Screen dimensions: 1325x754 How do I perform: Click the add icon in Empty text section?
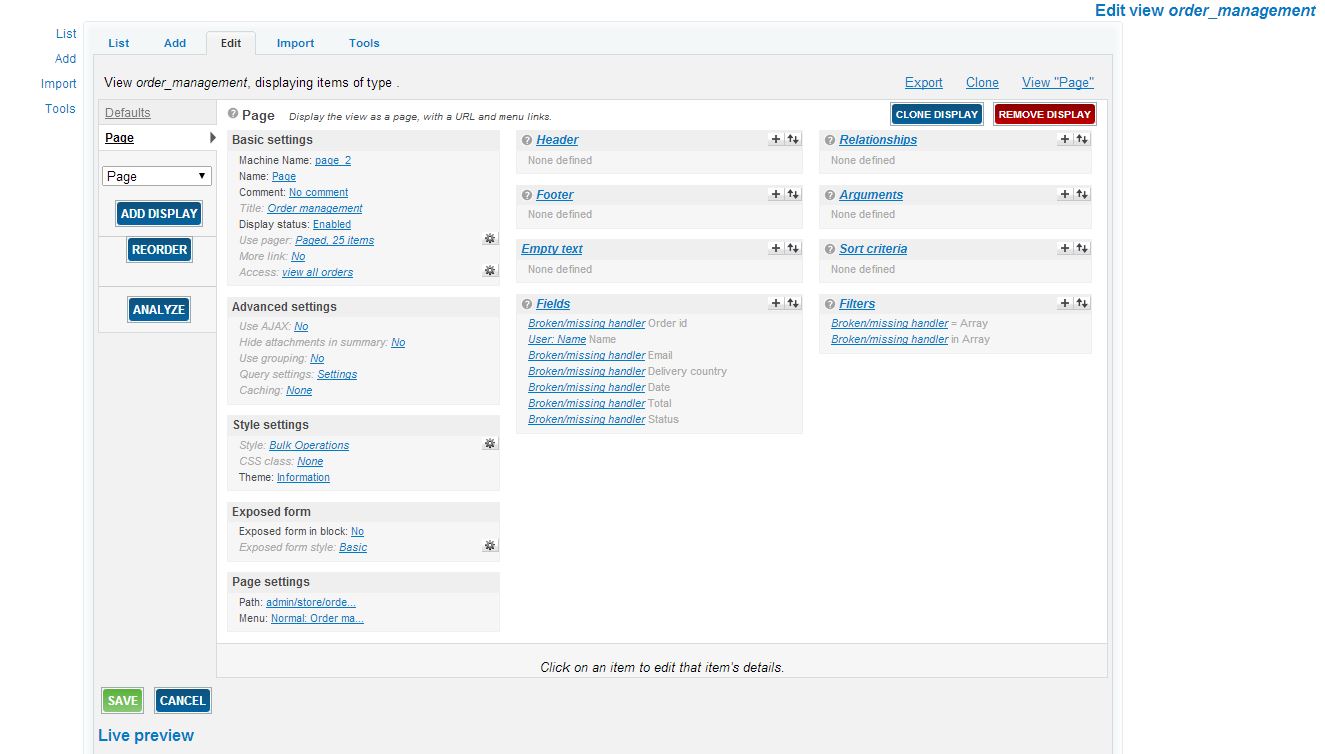click(x=776, y=248)
